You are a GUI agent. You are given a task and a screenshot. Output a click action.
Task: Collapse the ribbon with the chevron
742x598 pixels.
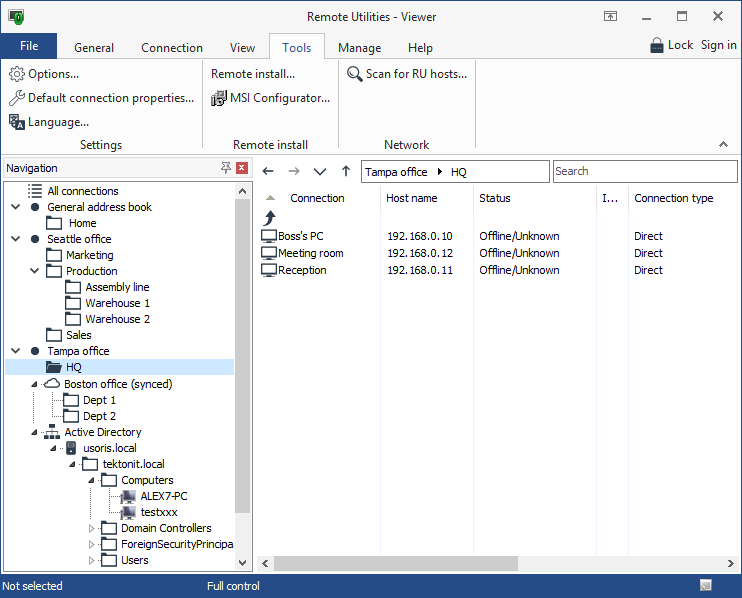(x=723, y=145)
